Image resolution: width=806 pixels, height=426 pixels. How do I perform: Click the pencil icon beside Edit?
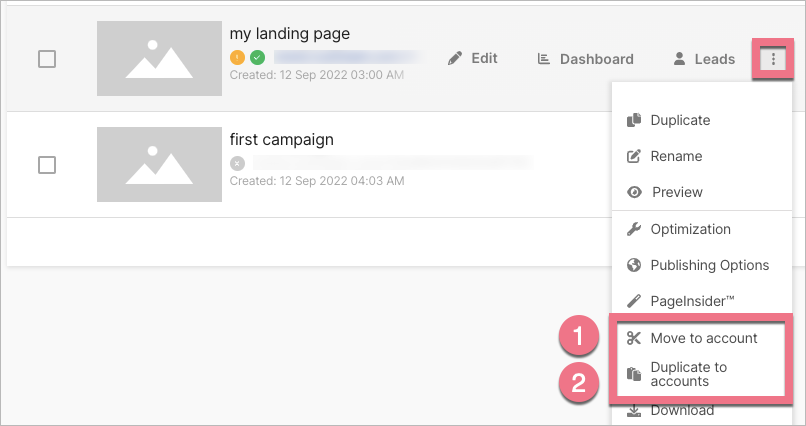[455, 59]
